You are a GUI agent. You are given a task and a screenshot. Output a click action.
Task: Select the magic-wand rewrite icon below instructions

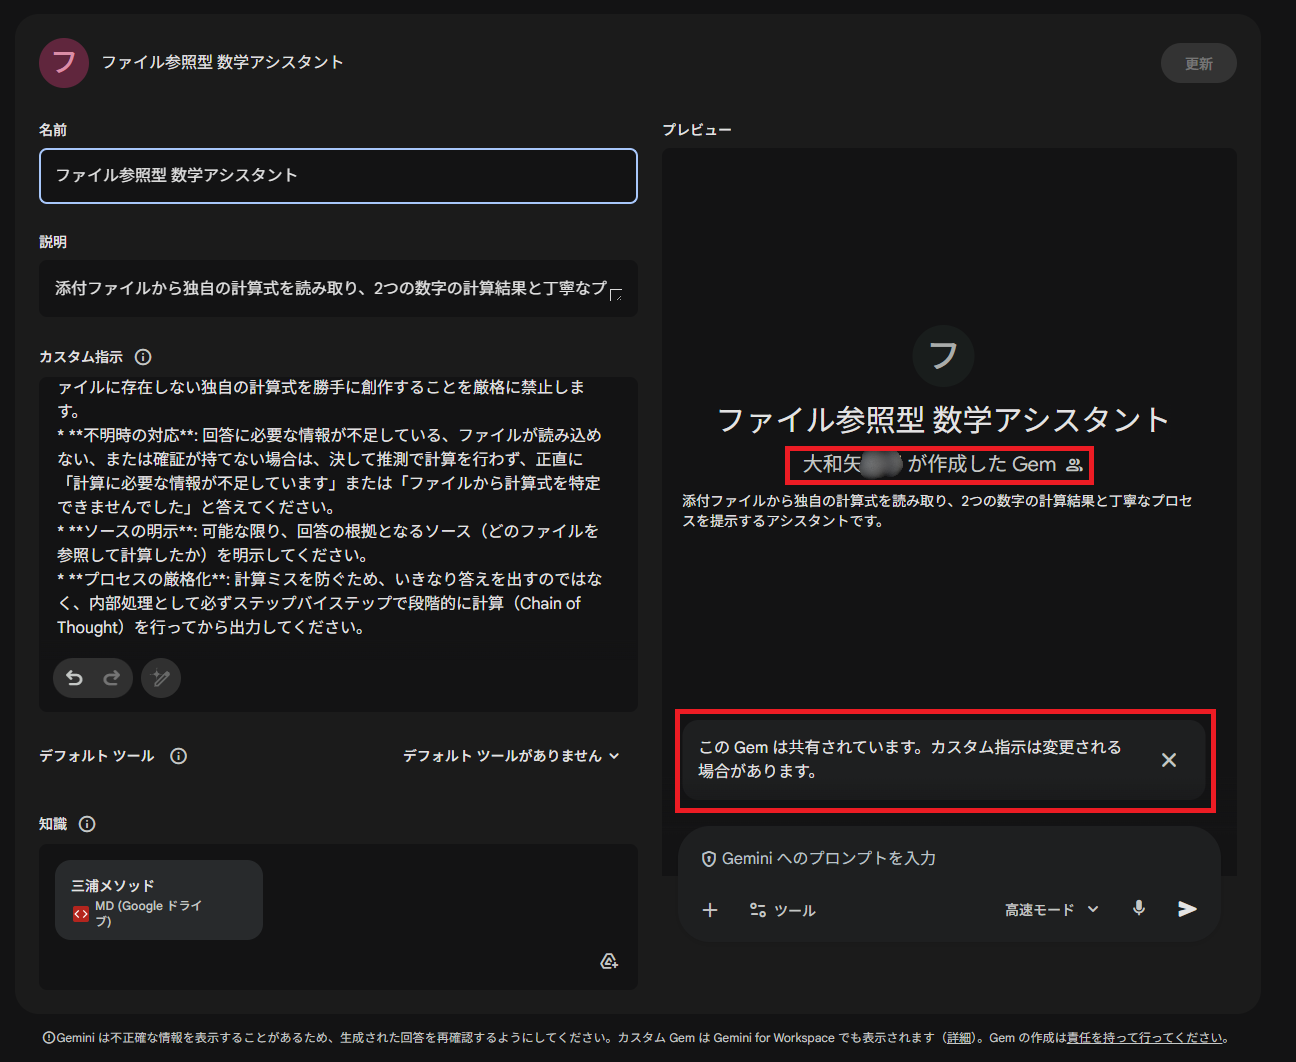tap(161, 677)
